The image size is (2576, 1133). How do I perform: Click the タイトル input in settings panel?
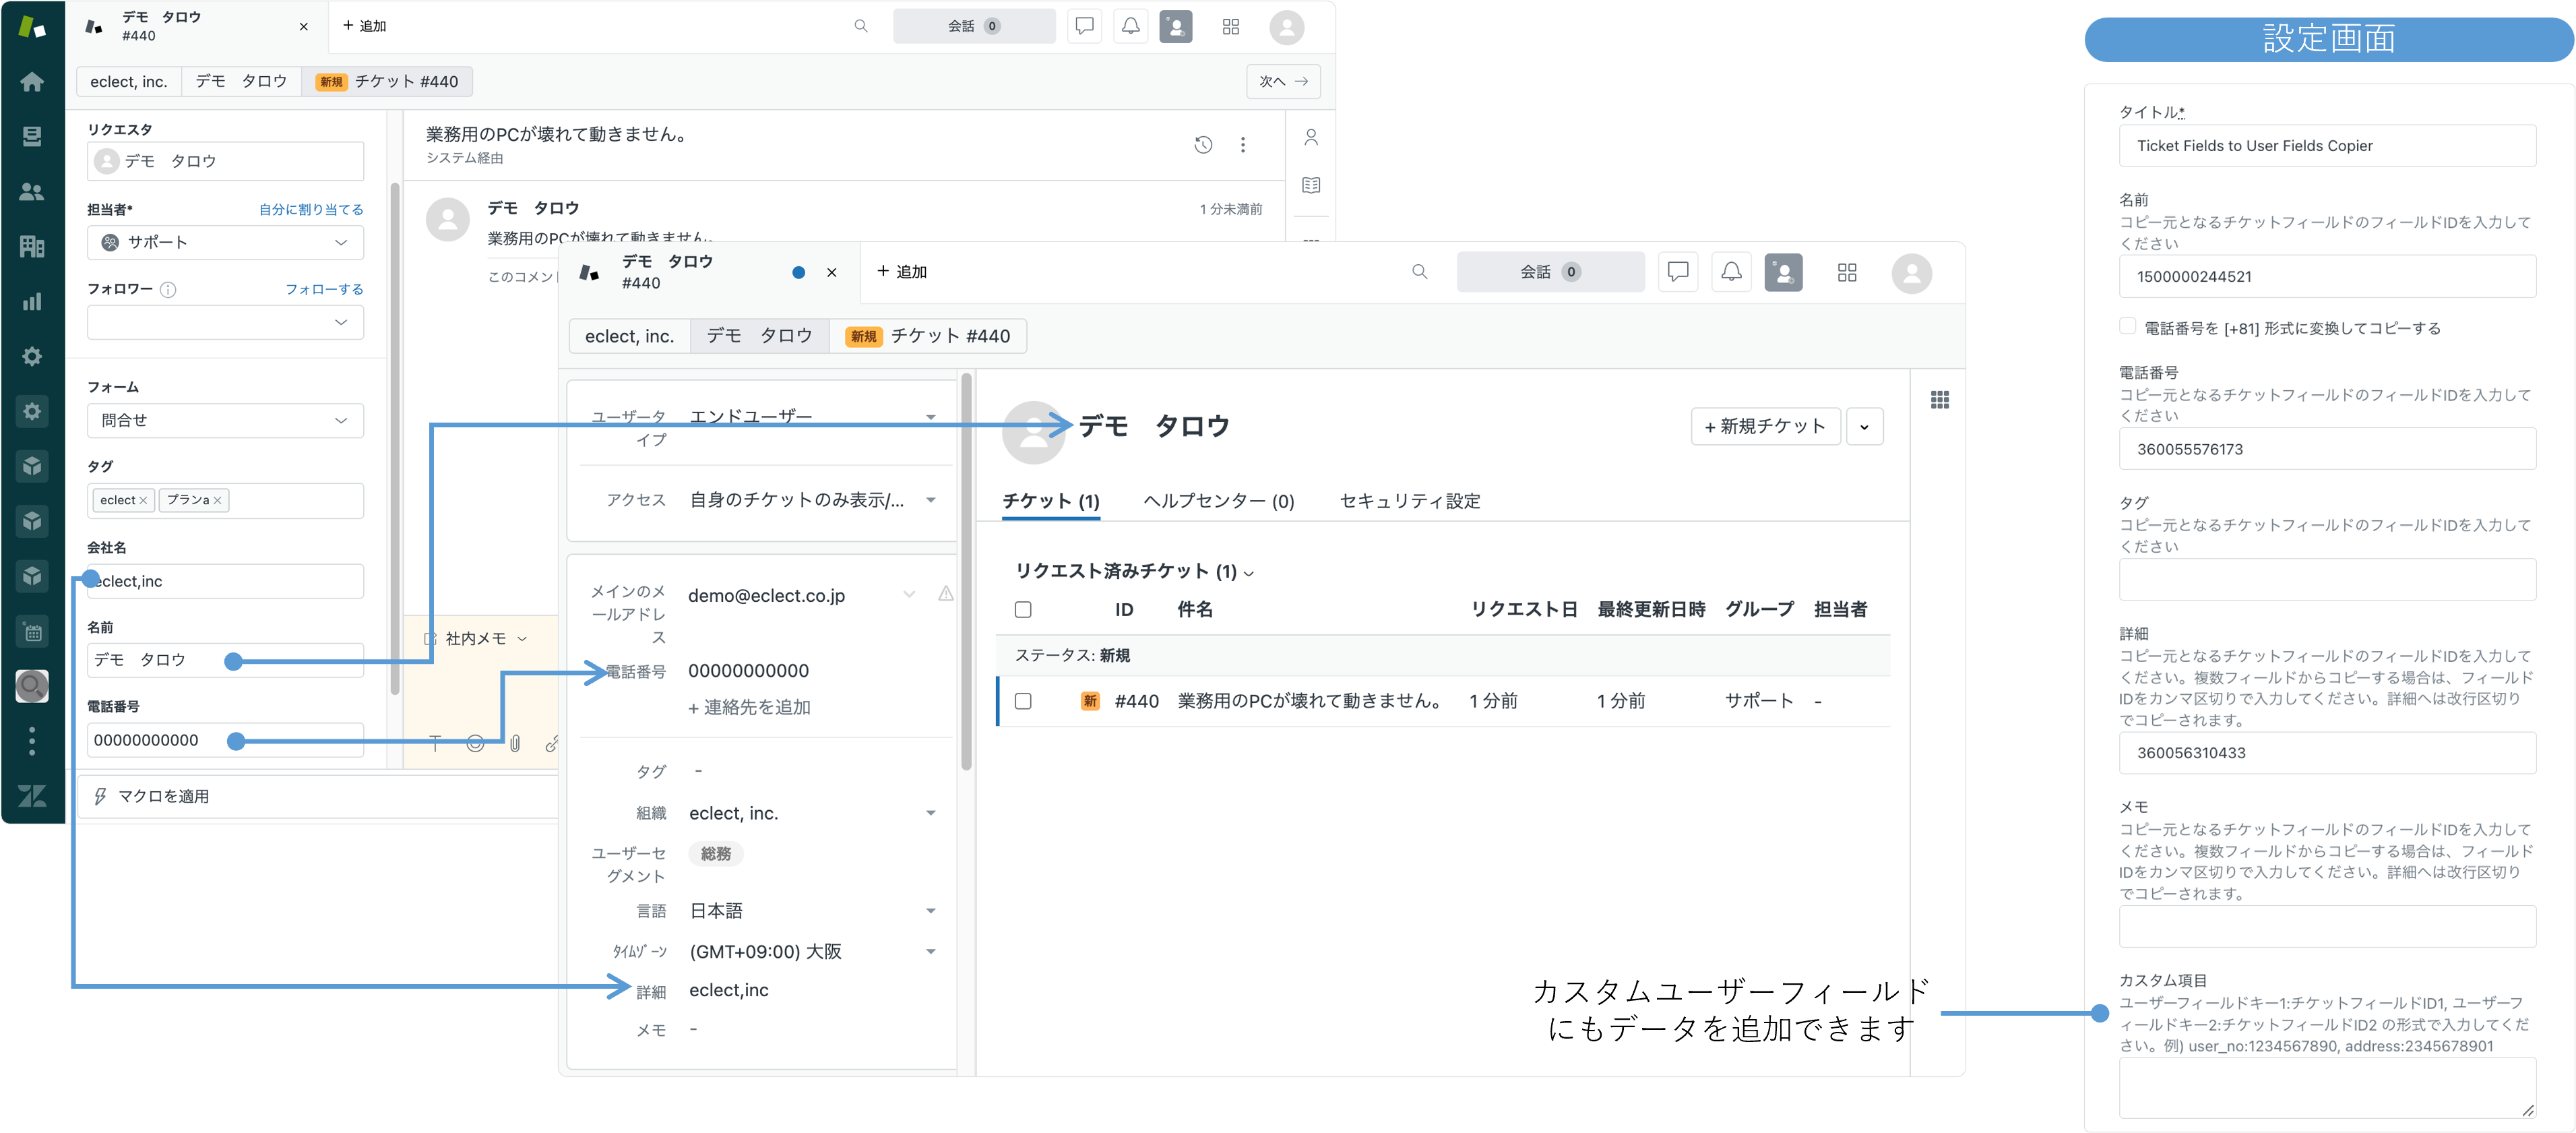[x=2327, y=146]
